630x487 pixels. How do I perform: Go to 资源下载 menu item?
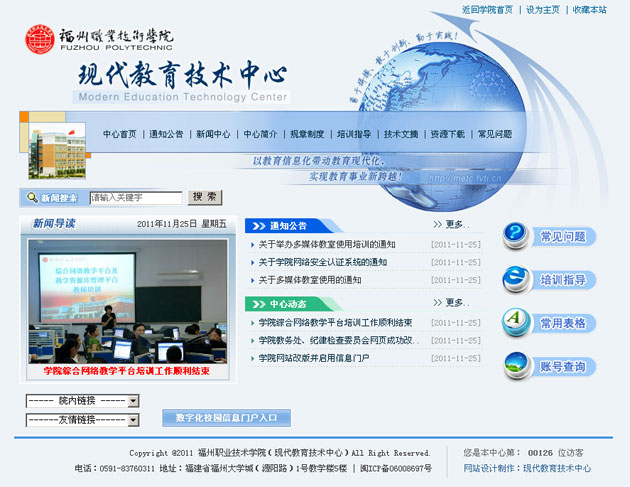[x=447, y=134]
